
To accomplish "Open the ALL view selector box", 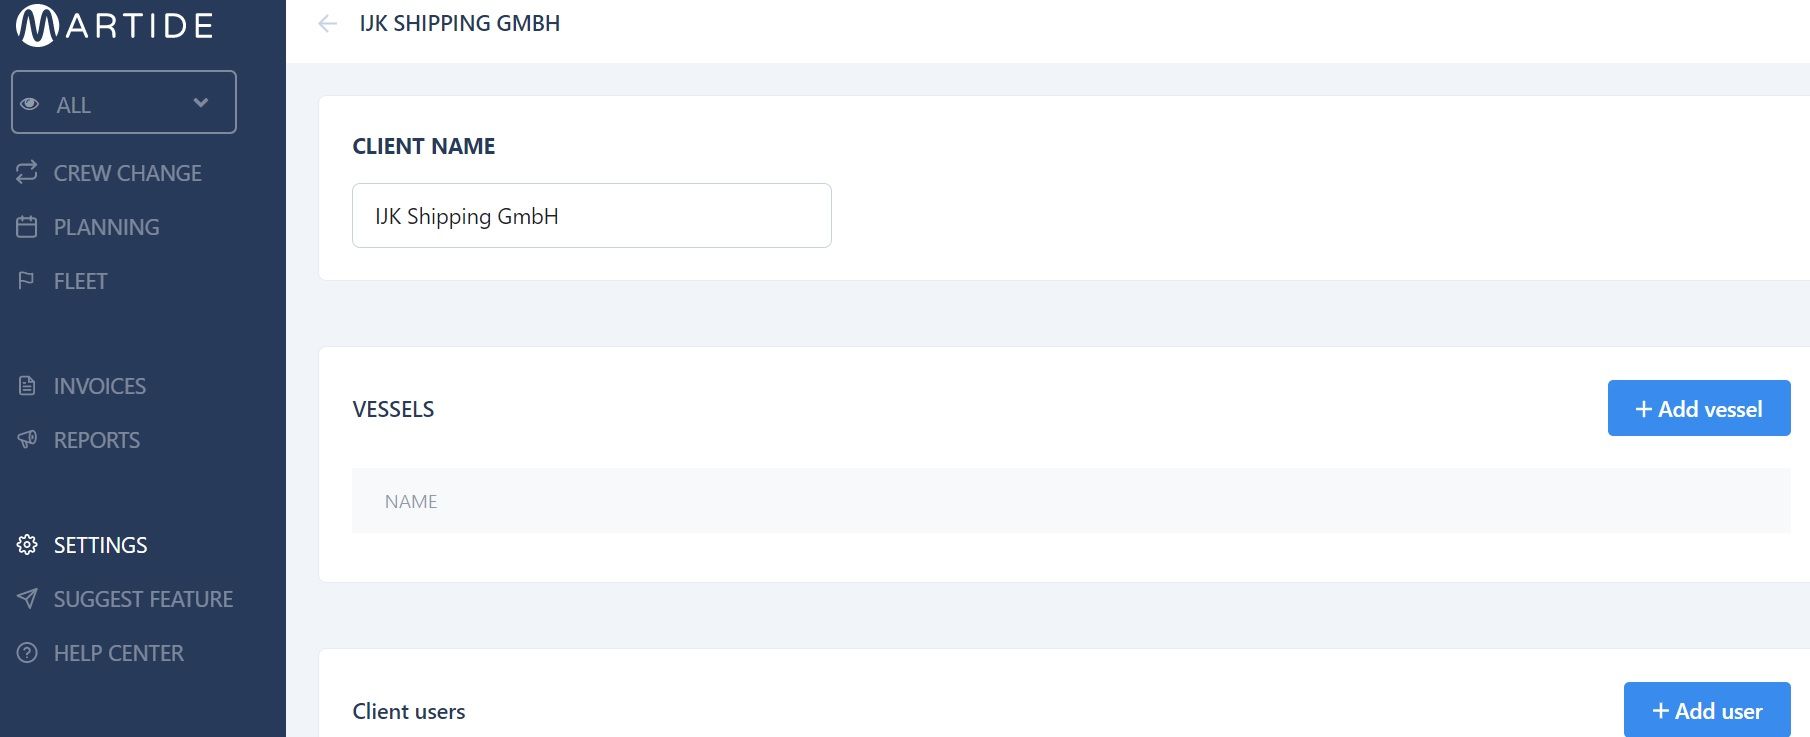I will click(x=124, y=102).
